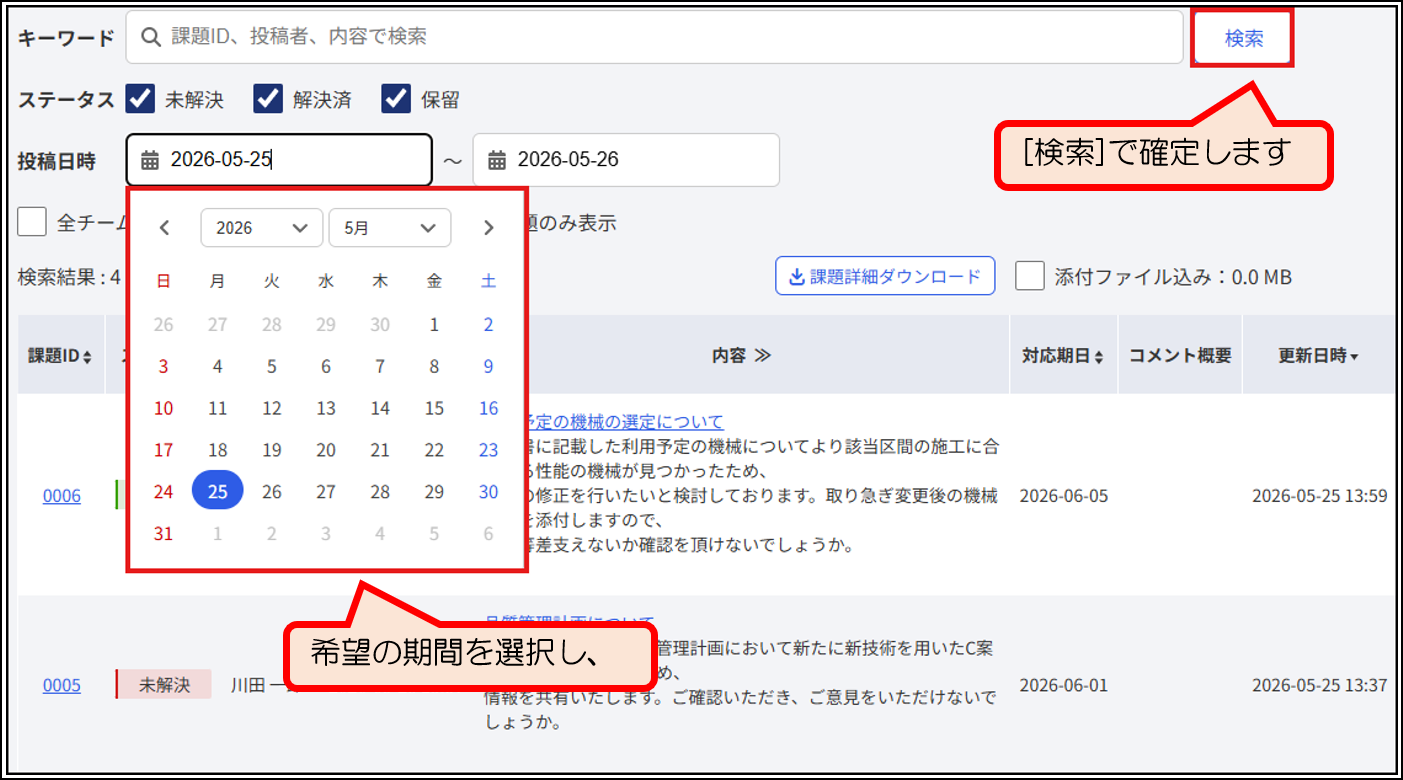The width and height of the screenshot is (1403, 780).
Task: Click the 未解決 status badge on row 0005
Action: coord(164,685)
